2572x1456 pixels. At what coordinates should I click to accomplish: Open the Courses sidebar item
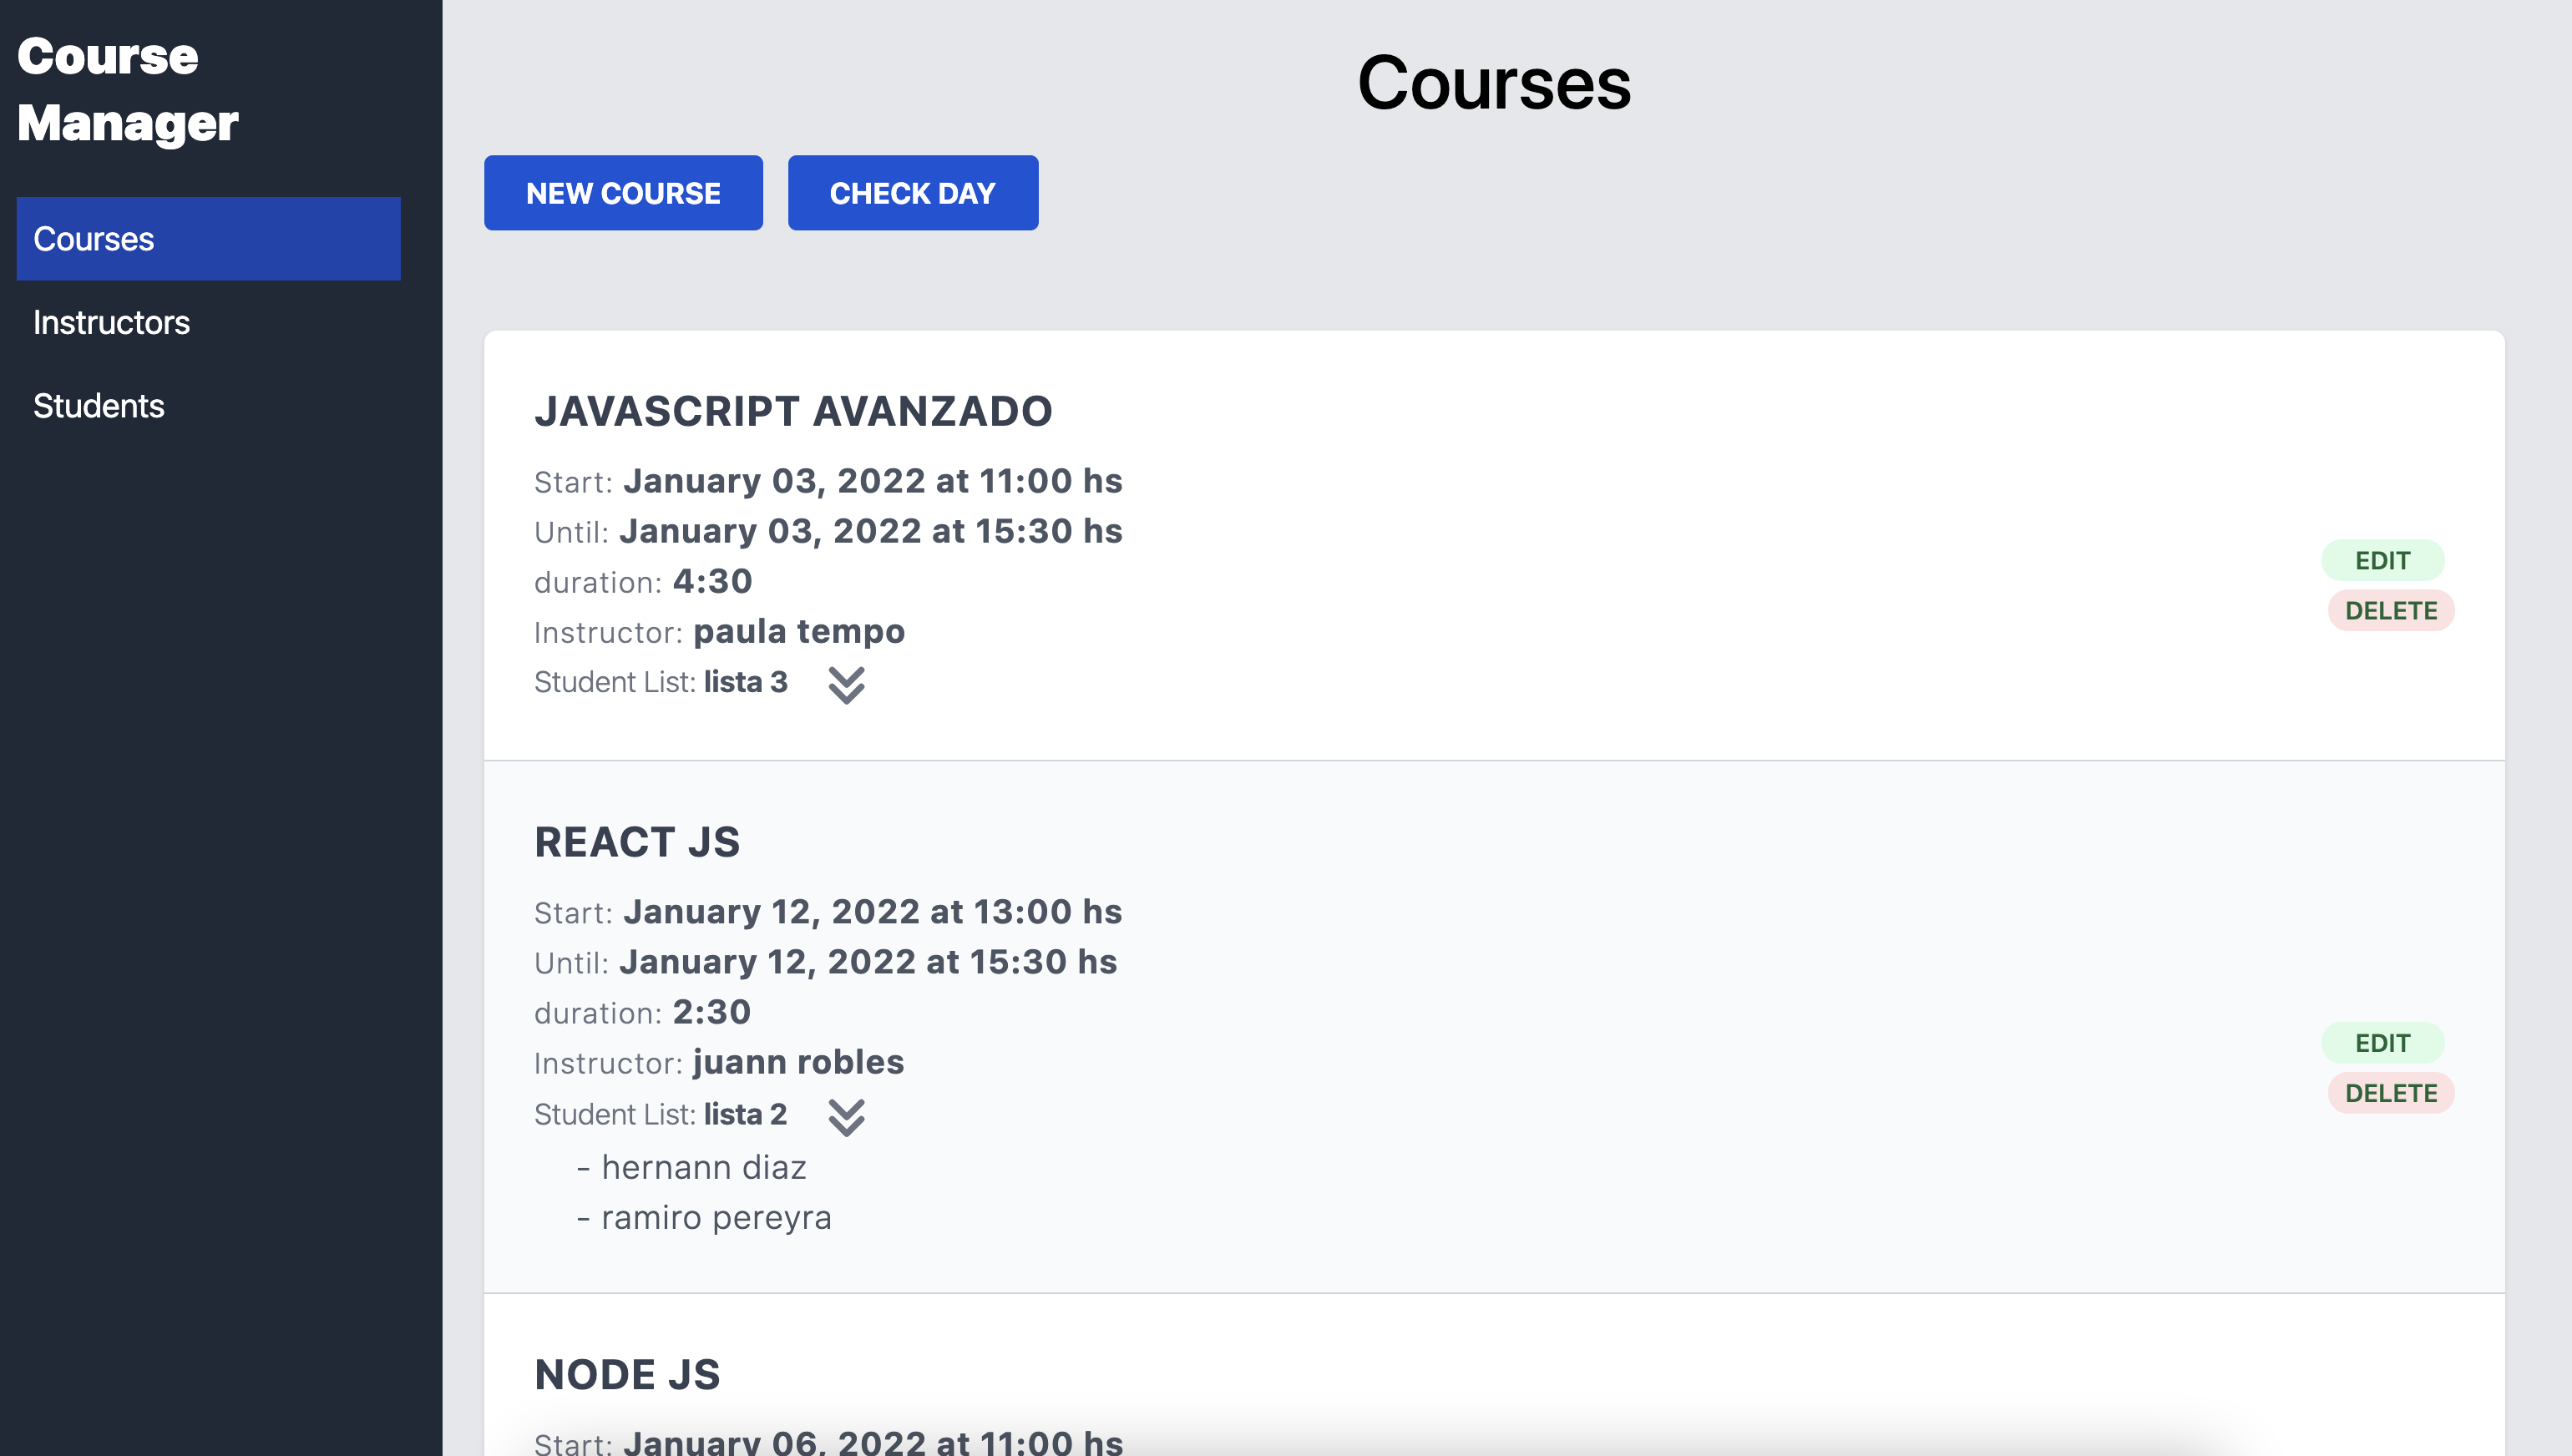coord(208,239)
